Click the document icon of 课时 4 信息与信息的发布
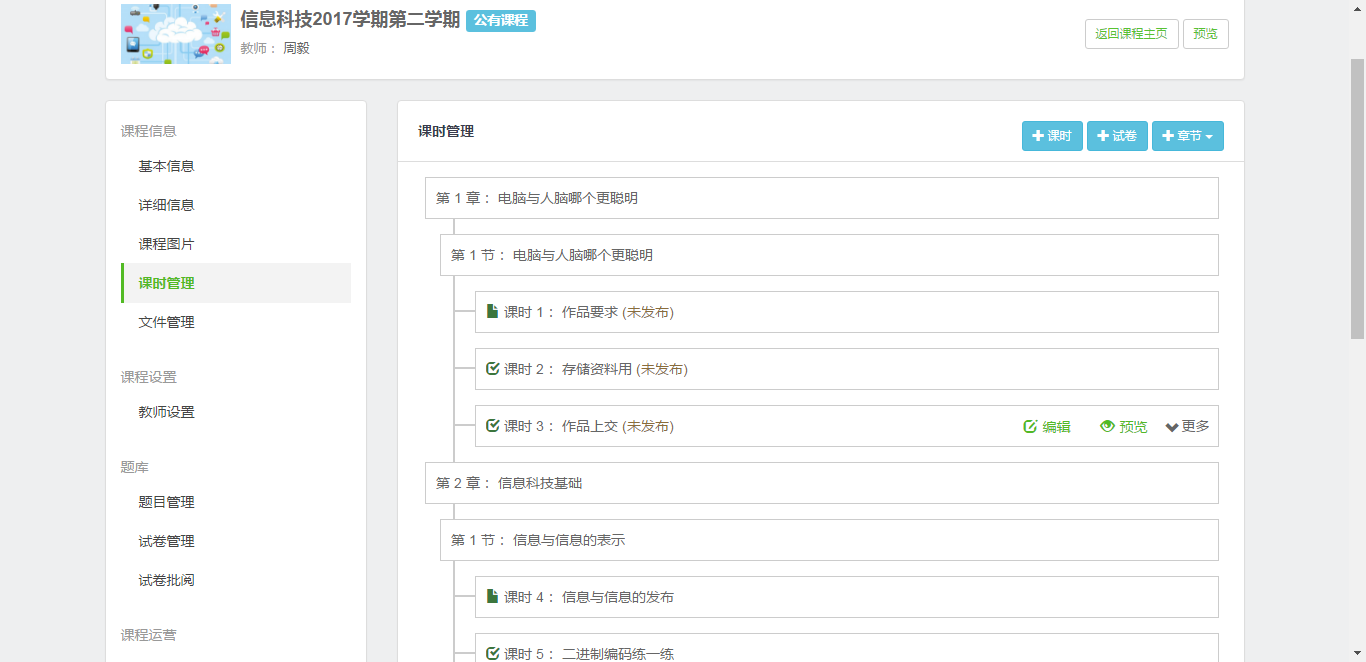1366x662 pixels. (492, 597)
